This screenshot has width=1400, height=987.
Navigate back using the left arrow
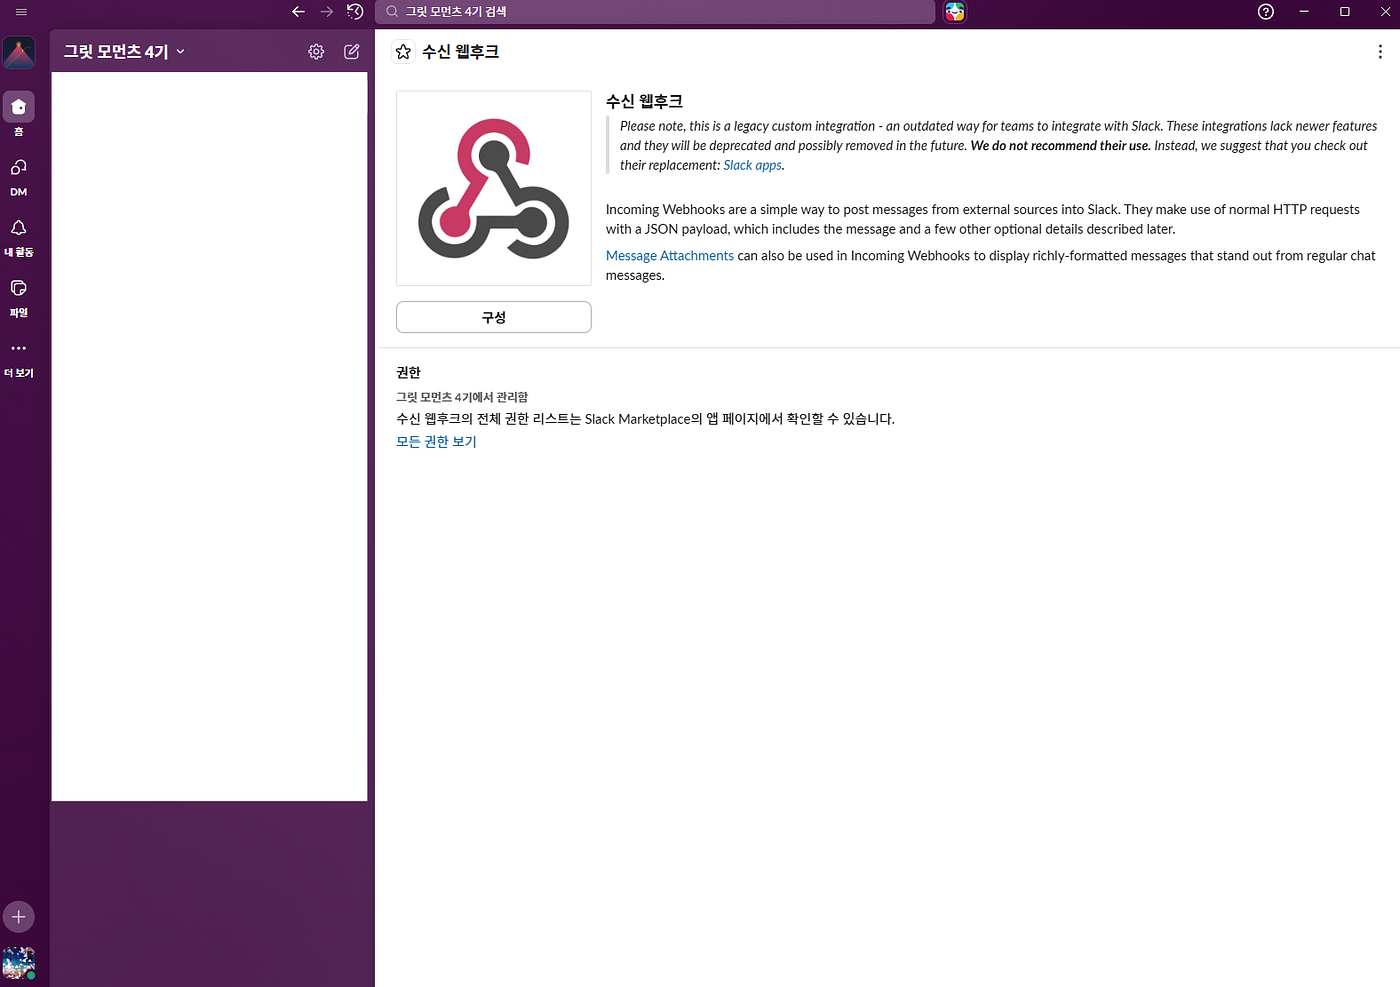(297, 11)
